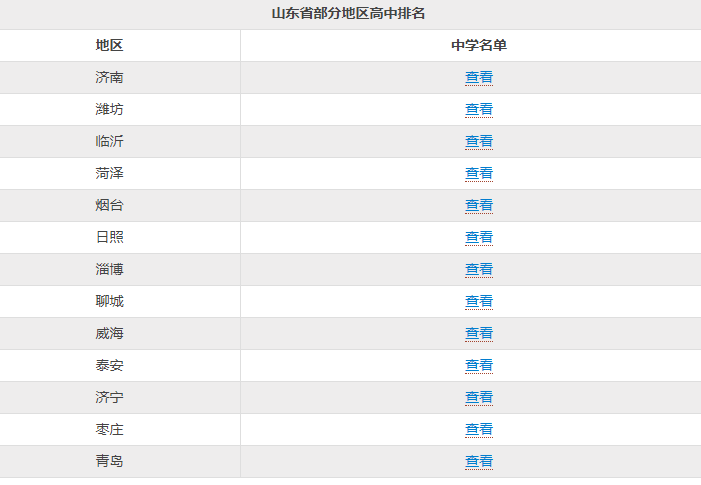Viewport: 701px width, 485px height.
Task: Open the 查看 link for 日照
Action: [479, 237]
